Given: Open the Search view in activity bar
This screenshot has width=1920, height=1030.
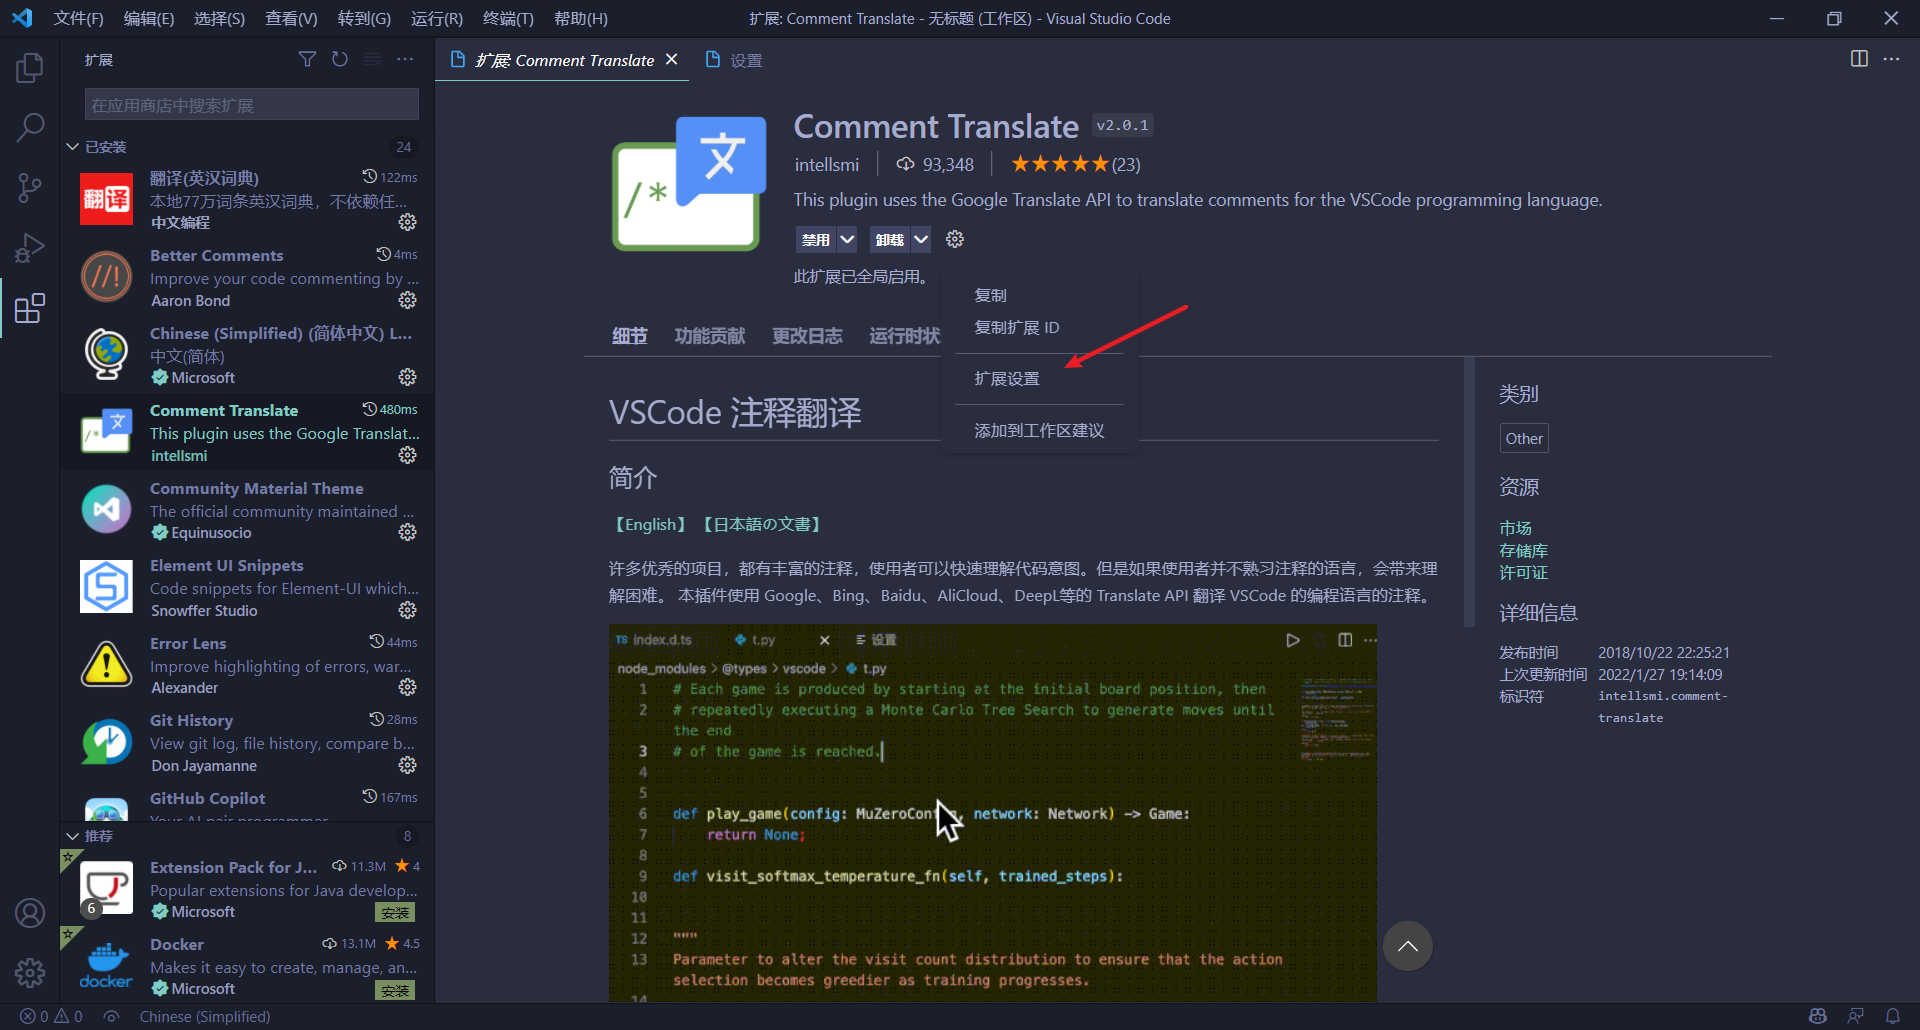Looking at the screenshot, I should 30,127.
